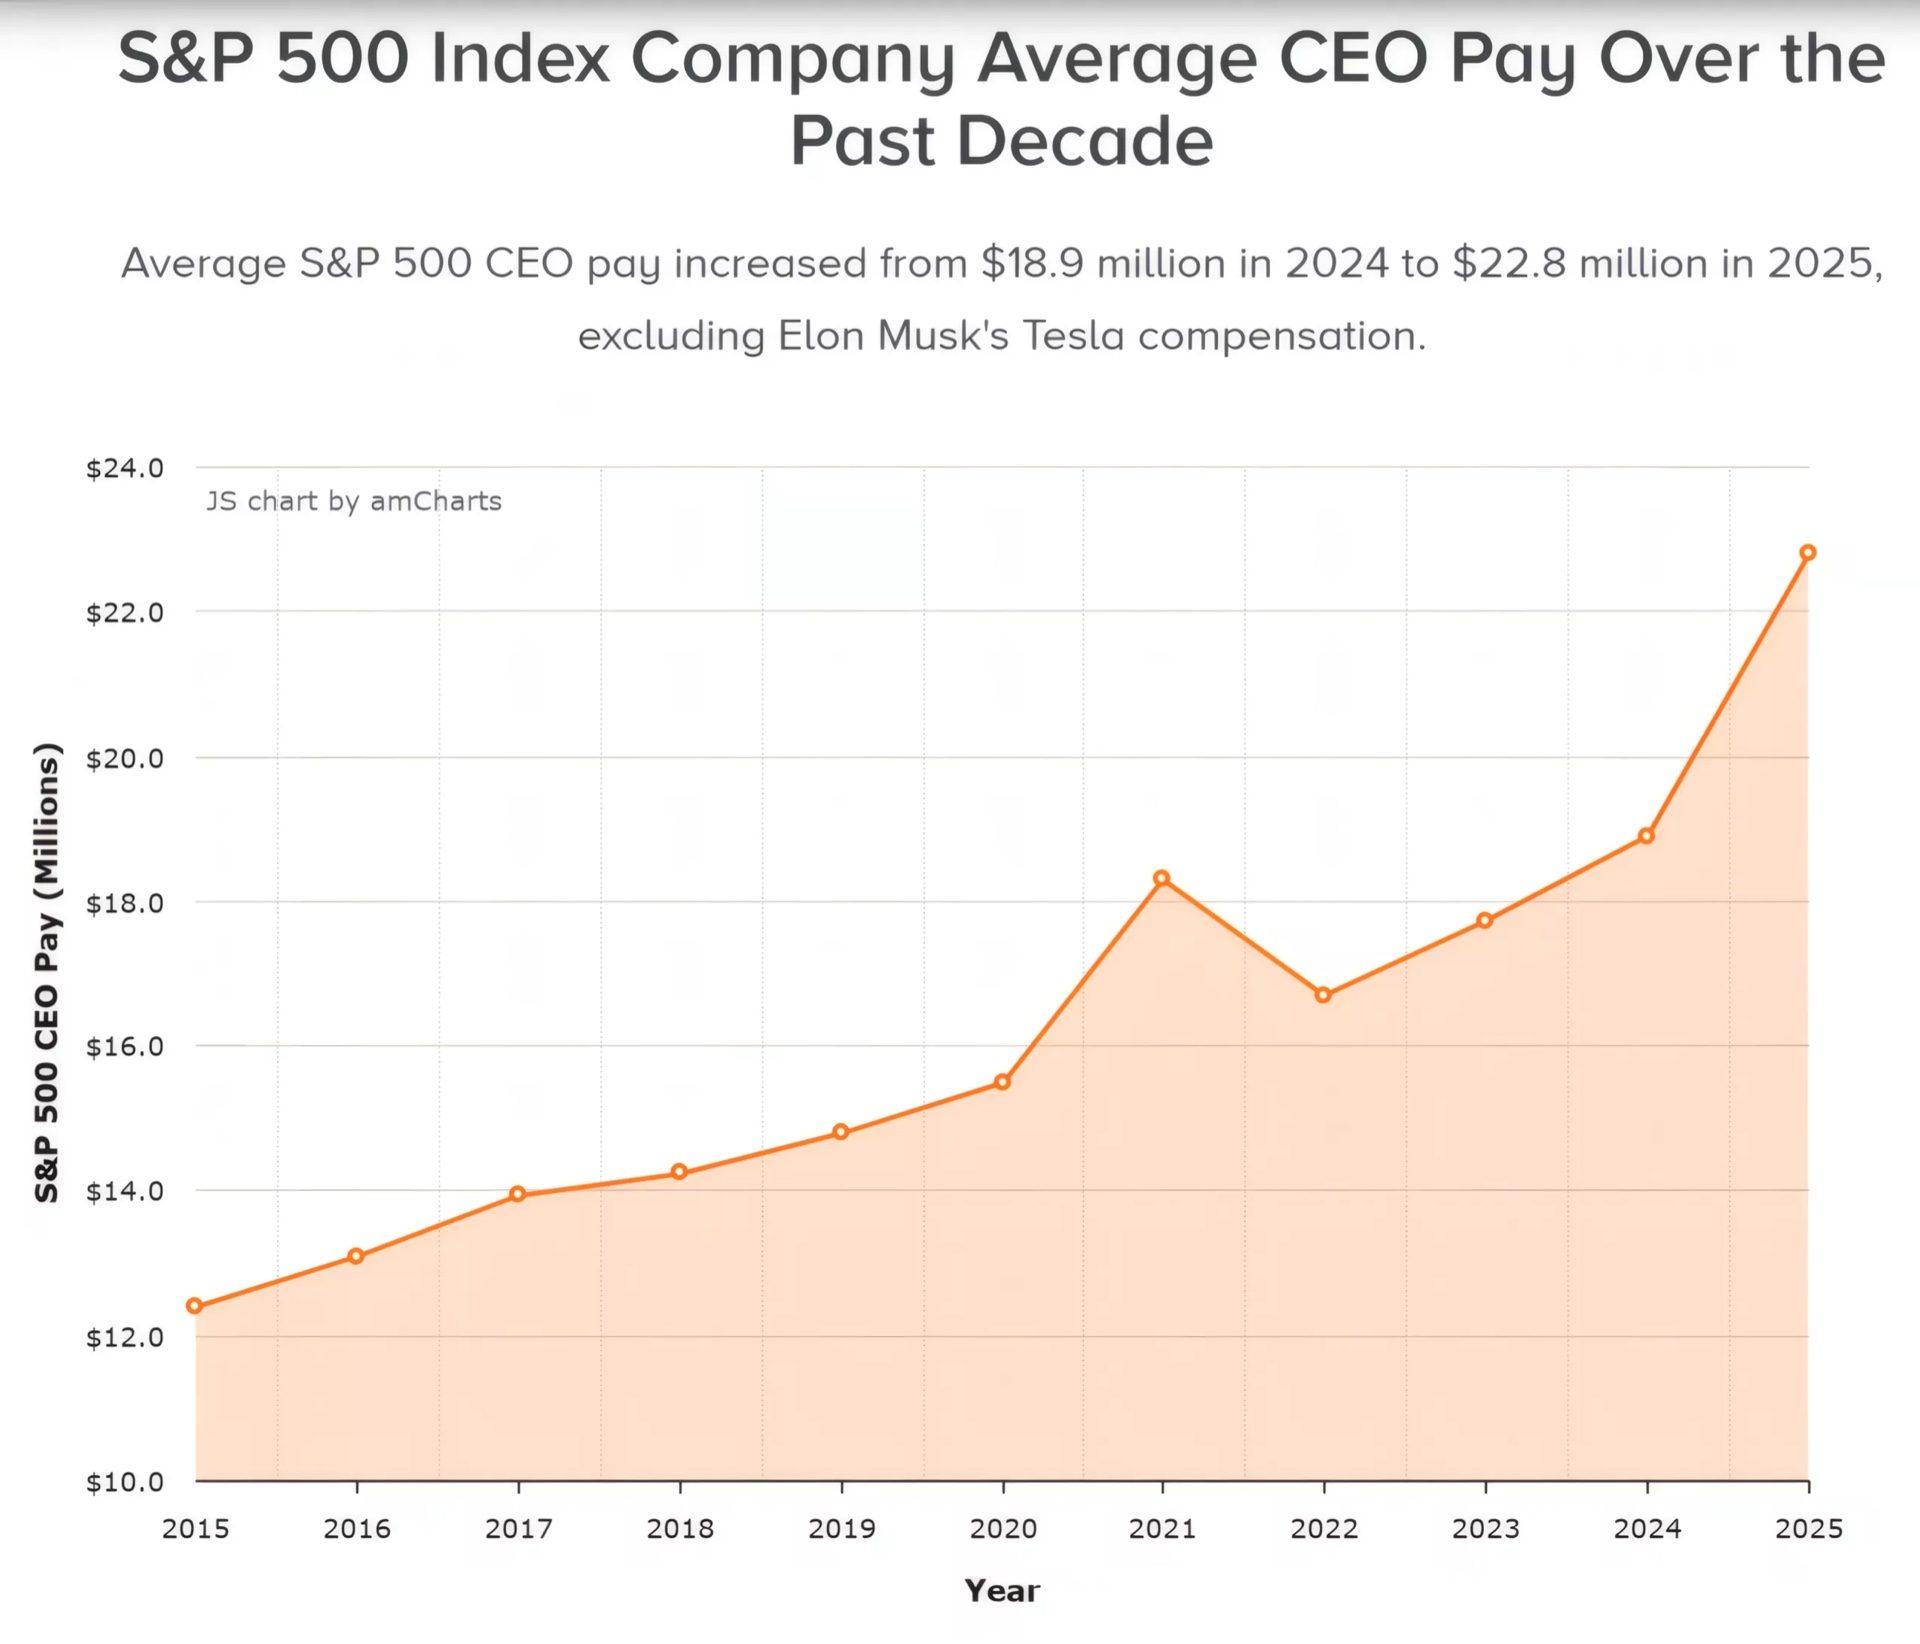Select the 2020 data point circle
The height and width of the screenshot is (1644, 1920).
(x=1002, y=1082)
